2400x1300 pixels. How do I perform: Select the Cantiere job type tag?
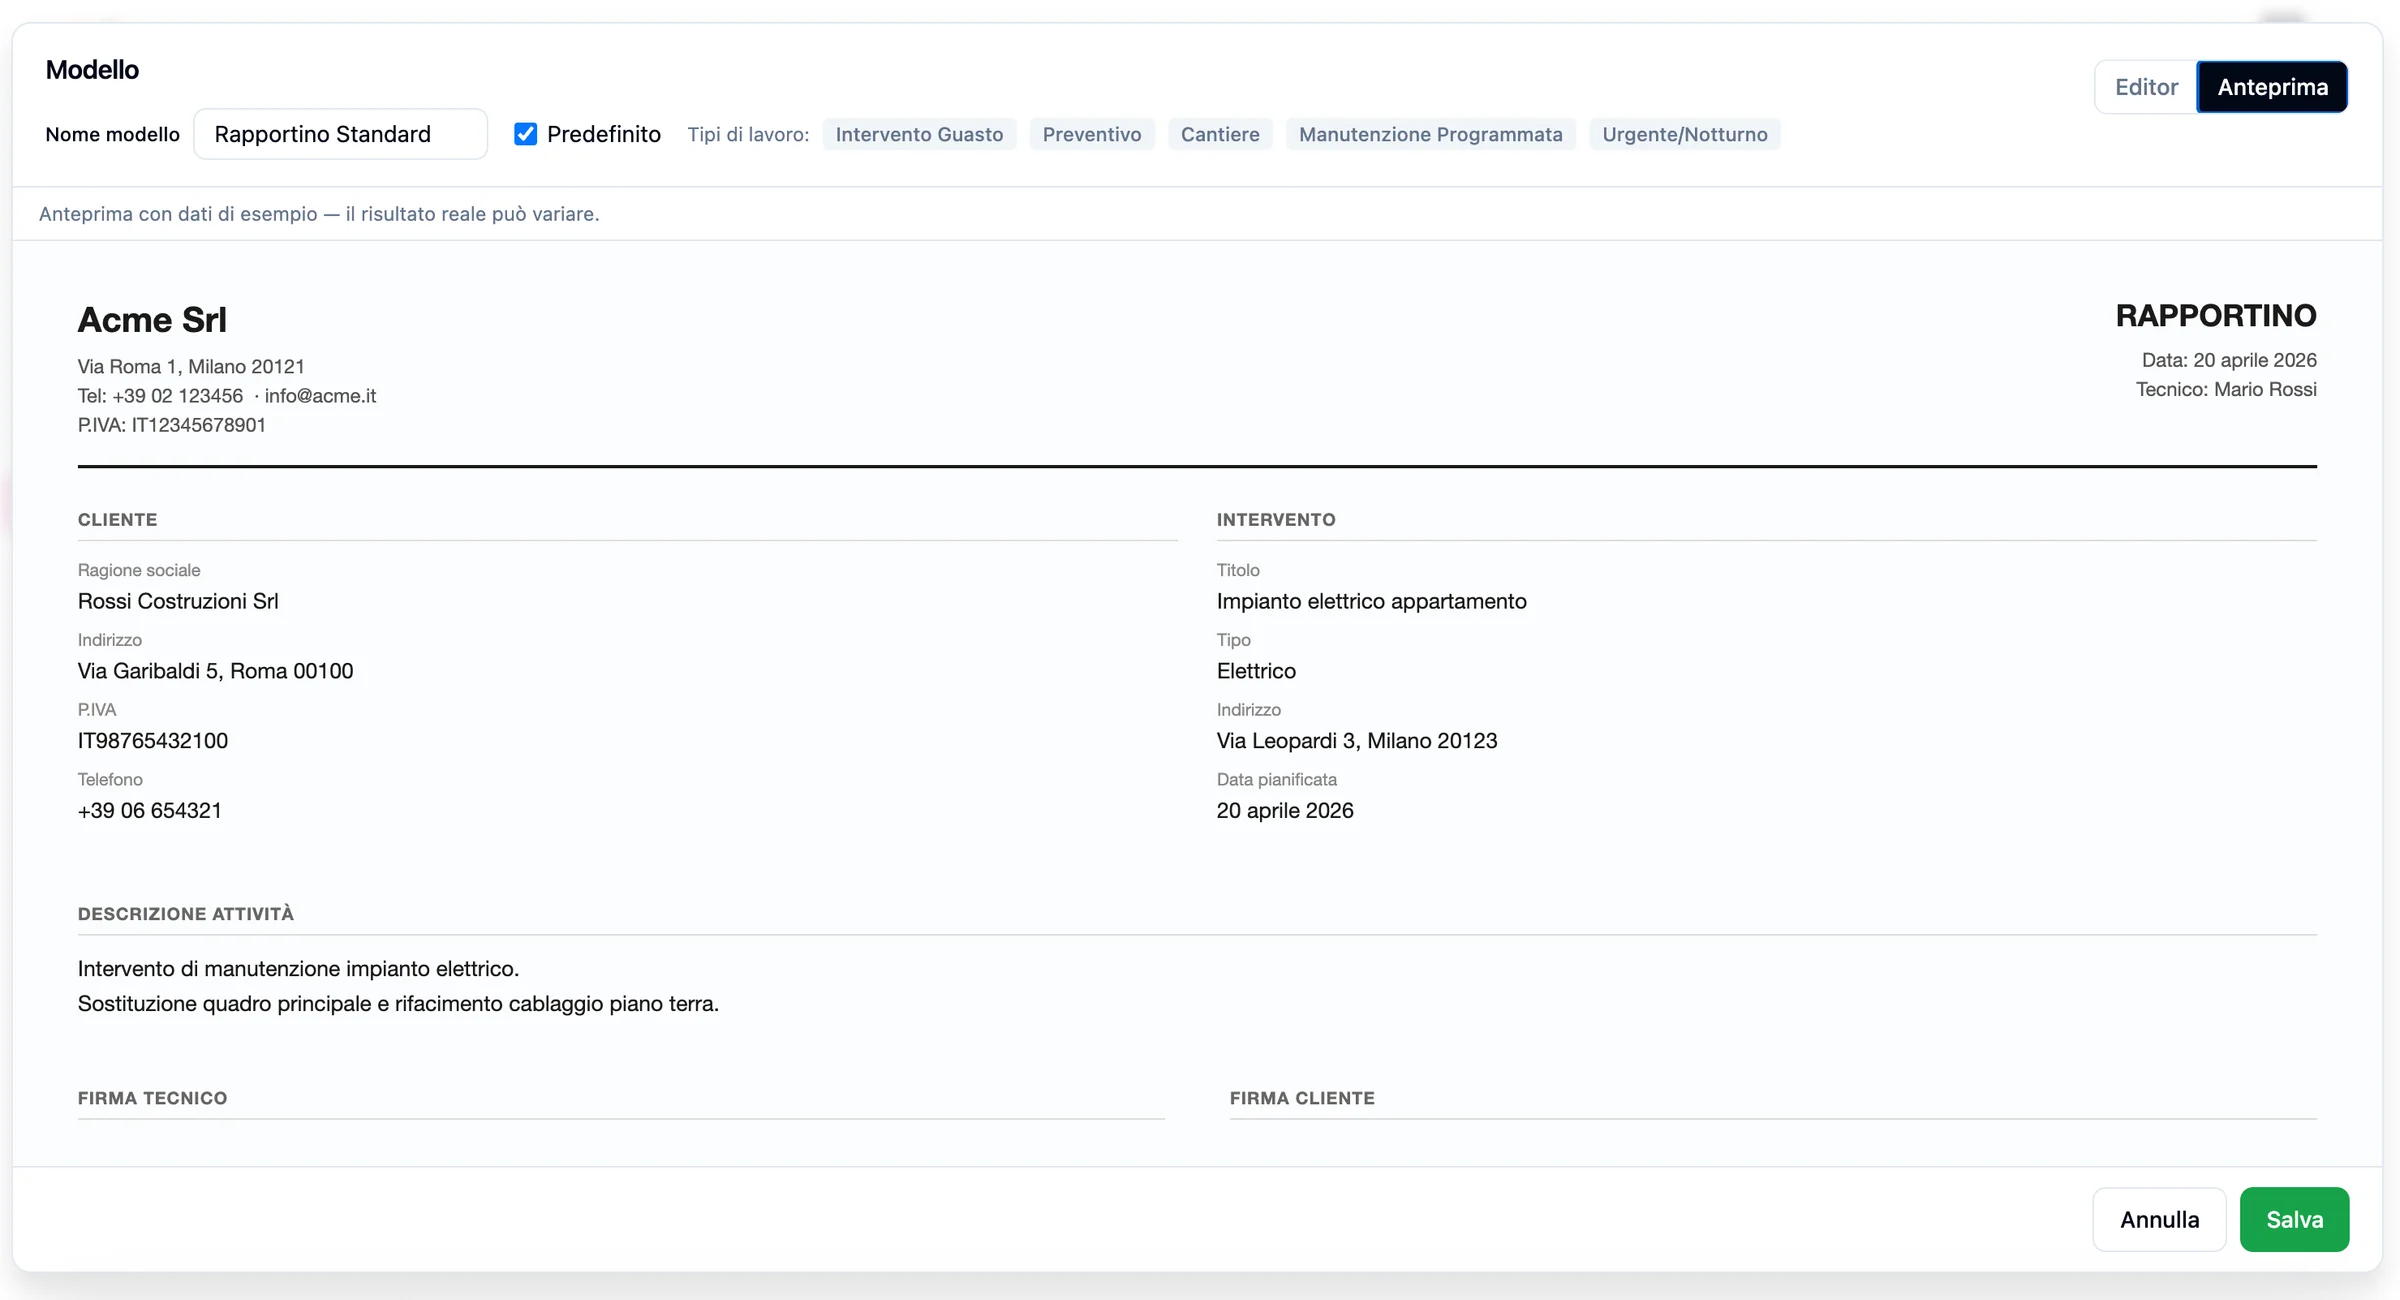1220,134
